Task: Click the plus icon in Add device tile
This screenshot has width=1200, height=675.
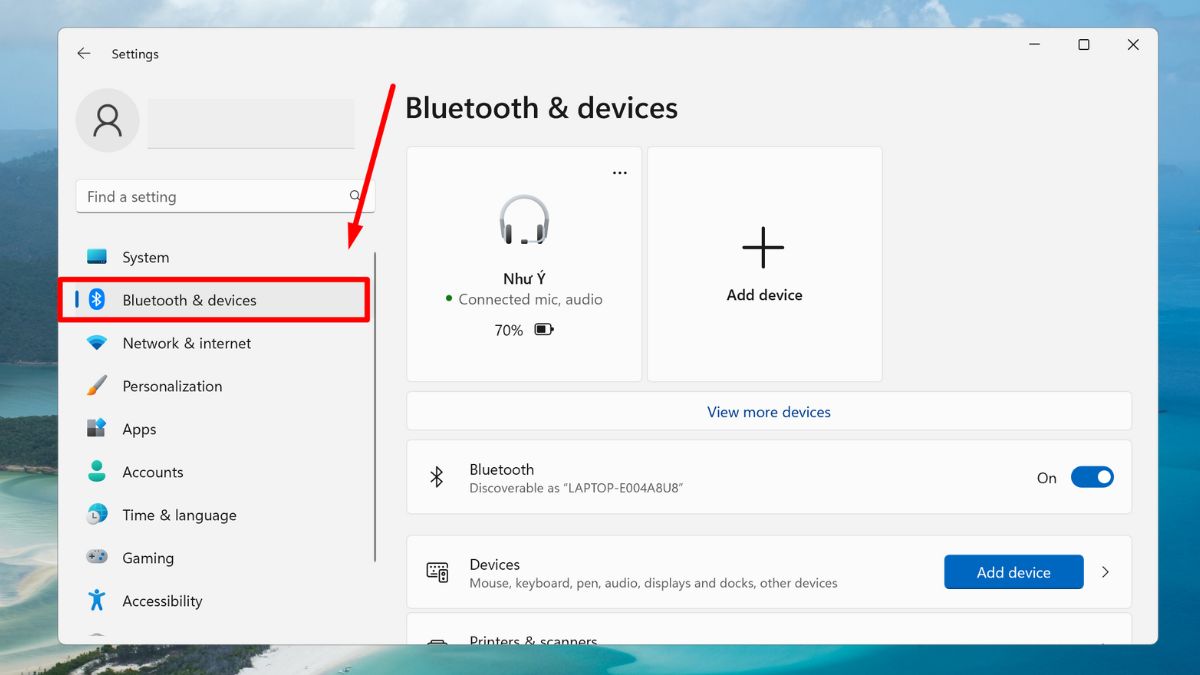Action: point(763,247)
